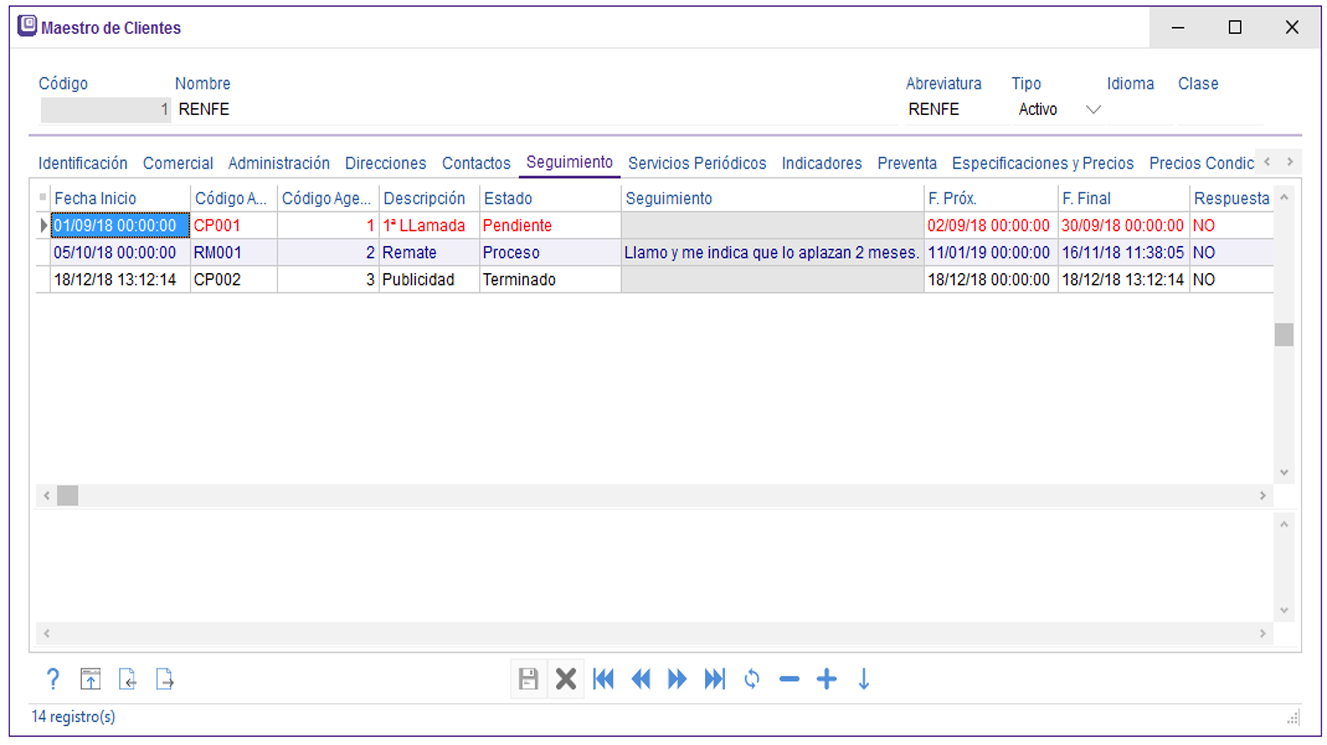This screenshot has height=745, width=1327.
Task: Open the Servicios Periódicos tab
Action: [697, 163]
